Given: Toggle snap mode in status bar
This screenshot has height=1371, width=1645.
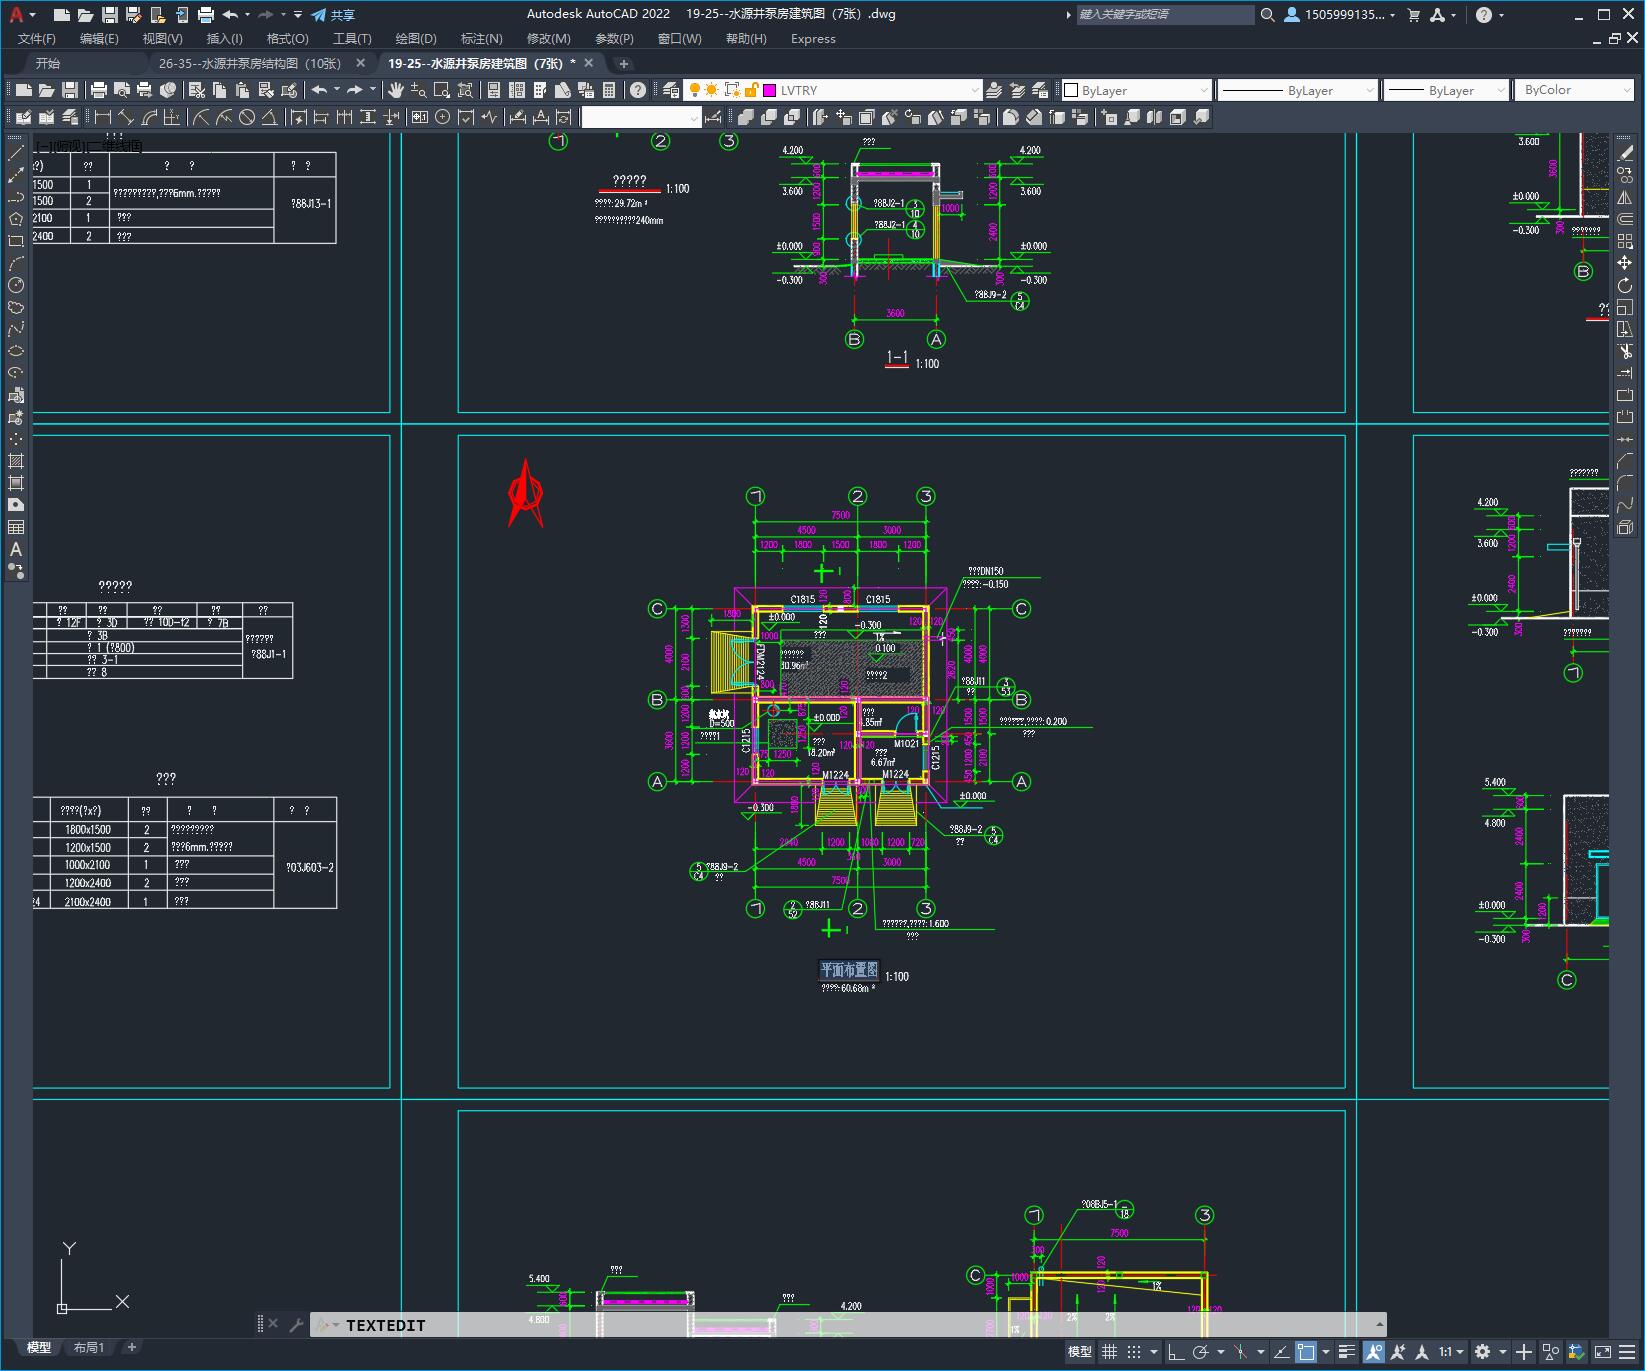Looking at the screenshot, I should (x=1133, y=1352).
